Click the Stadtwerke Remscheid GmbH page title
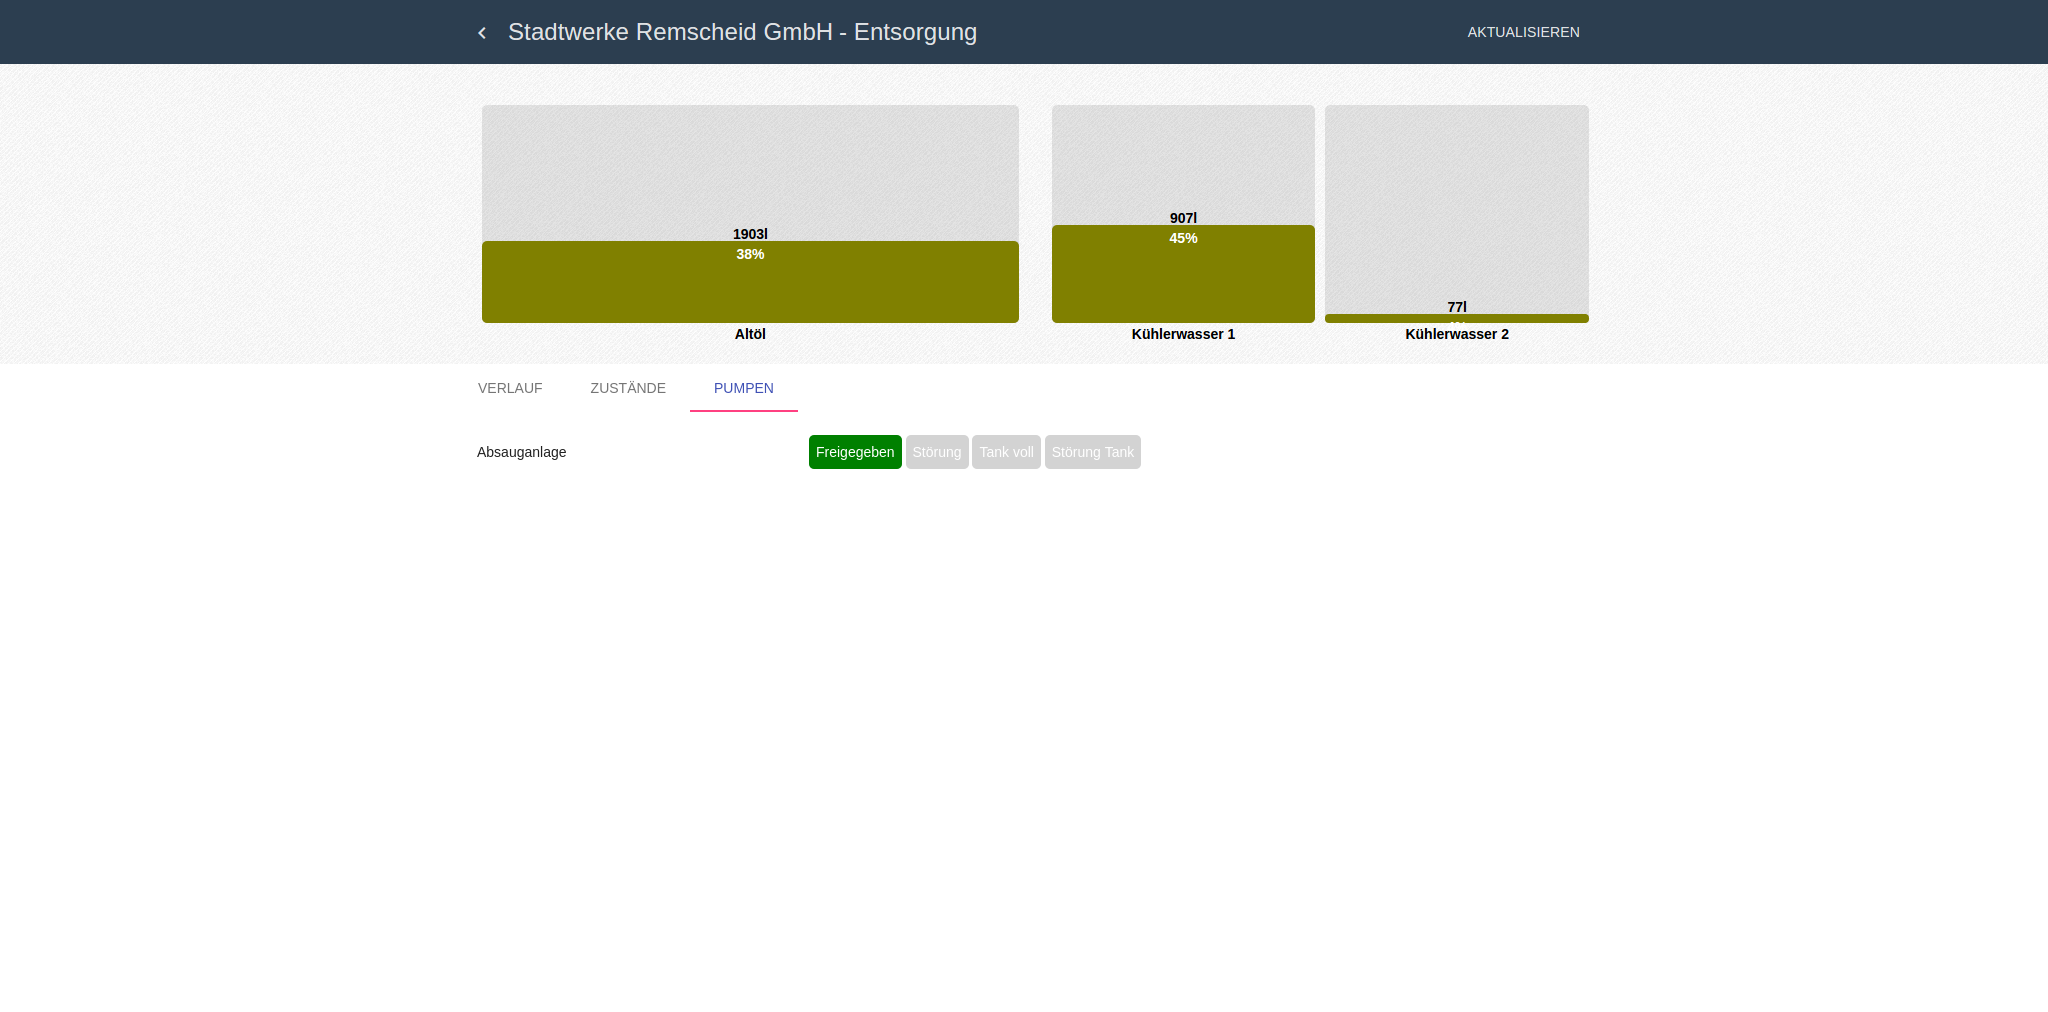 pyautogui.click(x=742, y=32)
